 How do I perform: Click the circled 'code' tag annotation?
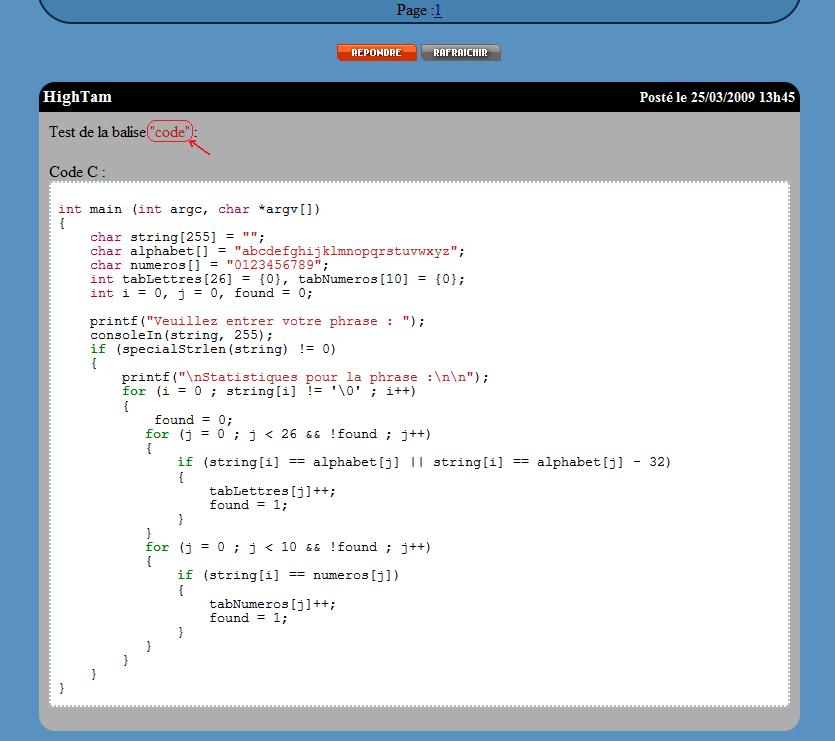click(x=170, y=131)
